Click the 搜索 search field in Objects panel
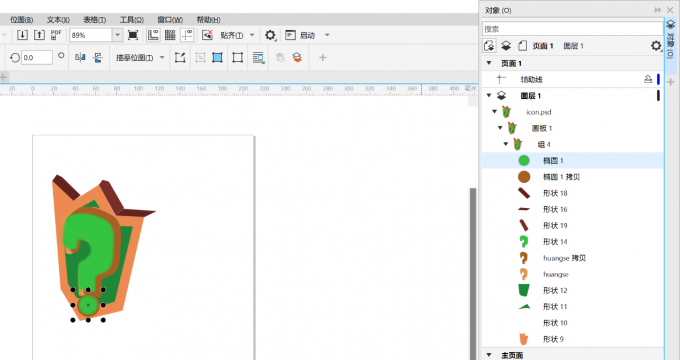 pos(572,29)
